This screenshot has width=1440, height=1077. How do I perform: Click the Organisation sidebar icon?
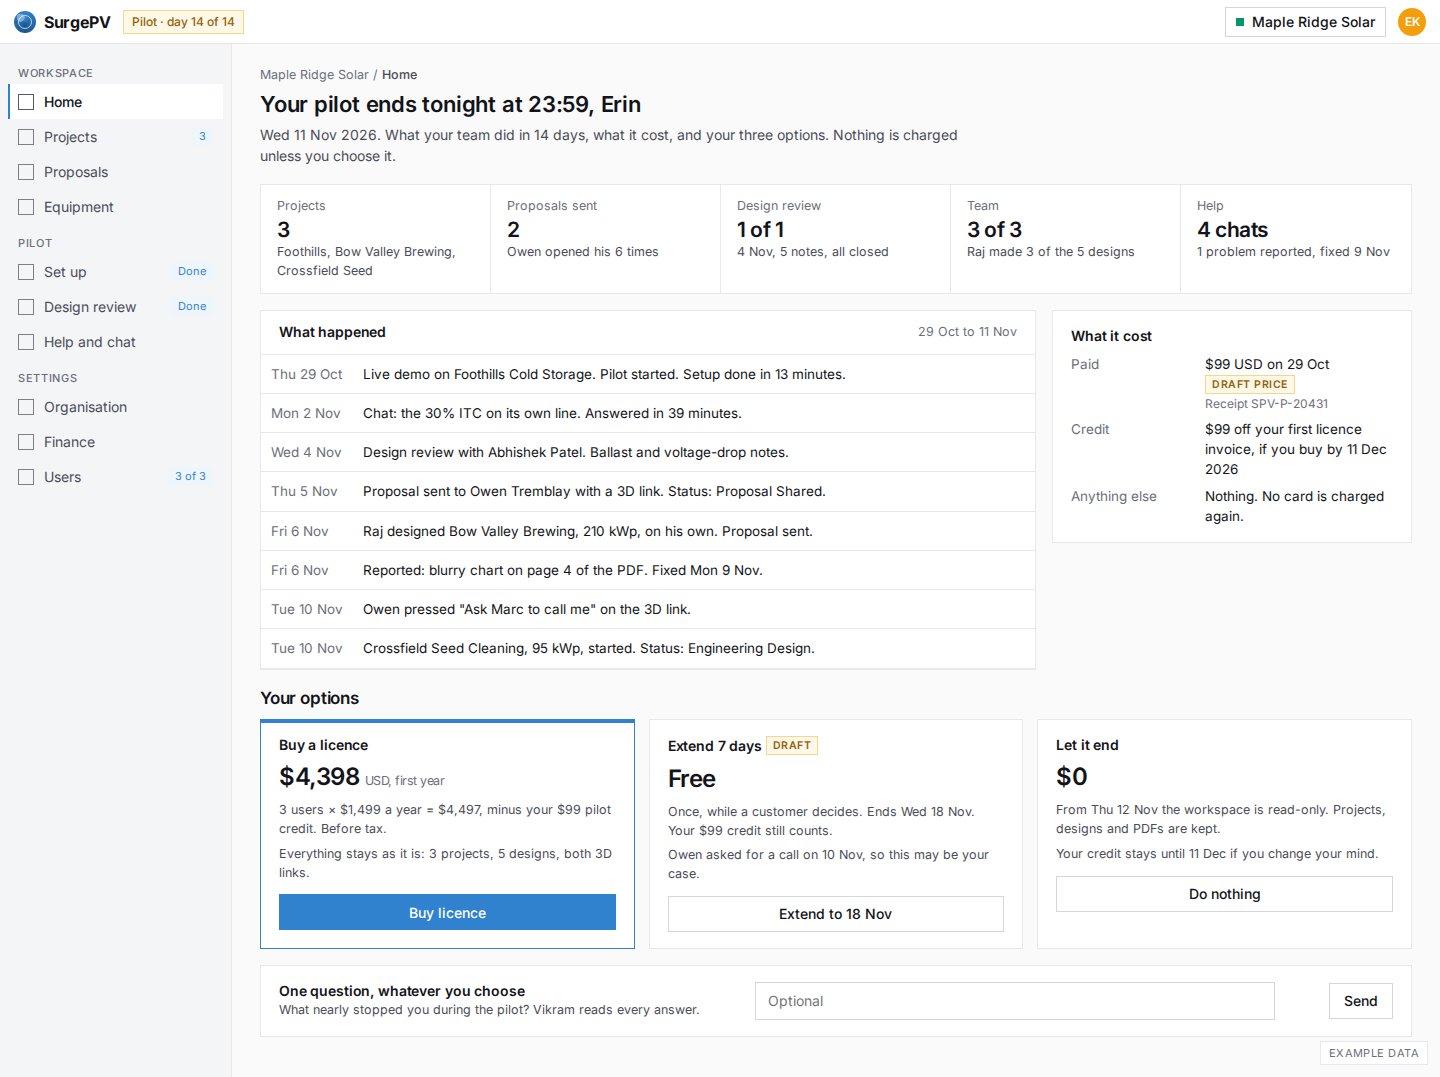click(x=26, y=407)
